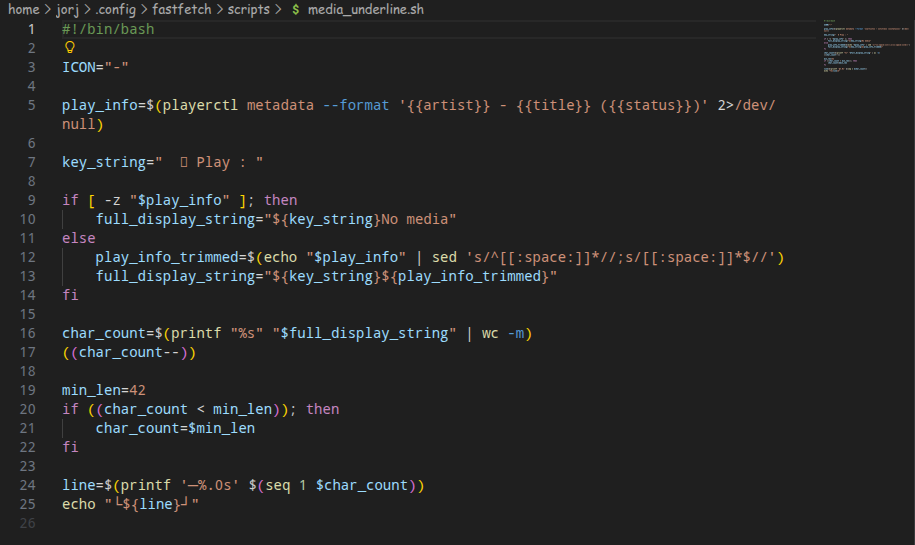The width and height of the screenshot is (915, 545).
Task: Click the 'else' keyword on line 11
Action: point(79,238)
